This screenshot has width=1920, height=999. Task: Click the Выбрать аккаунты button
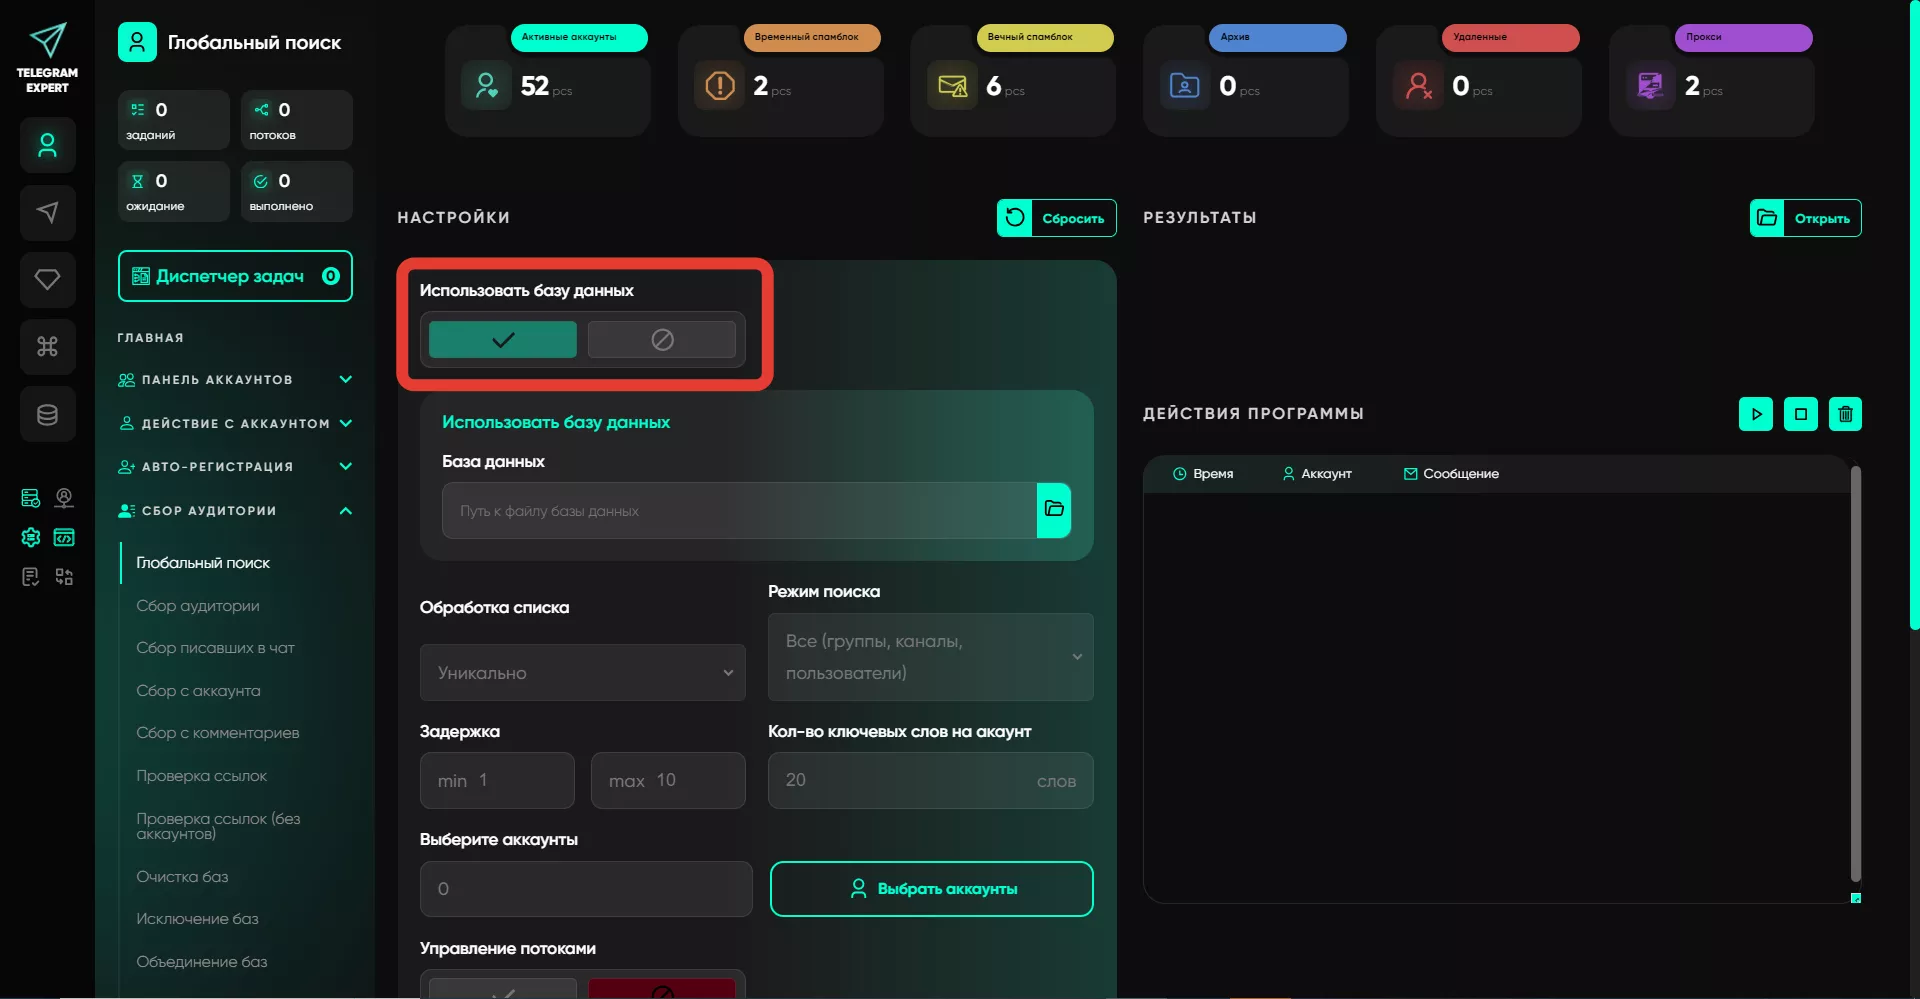[931, 889]
